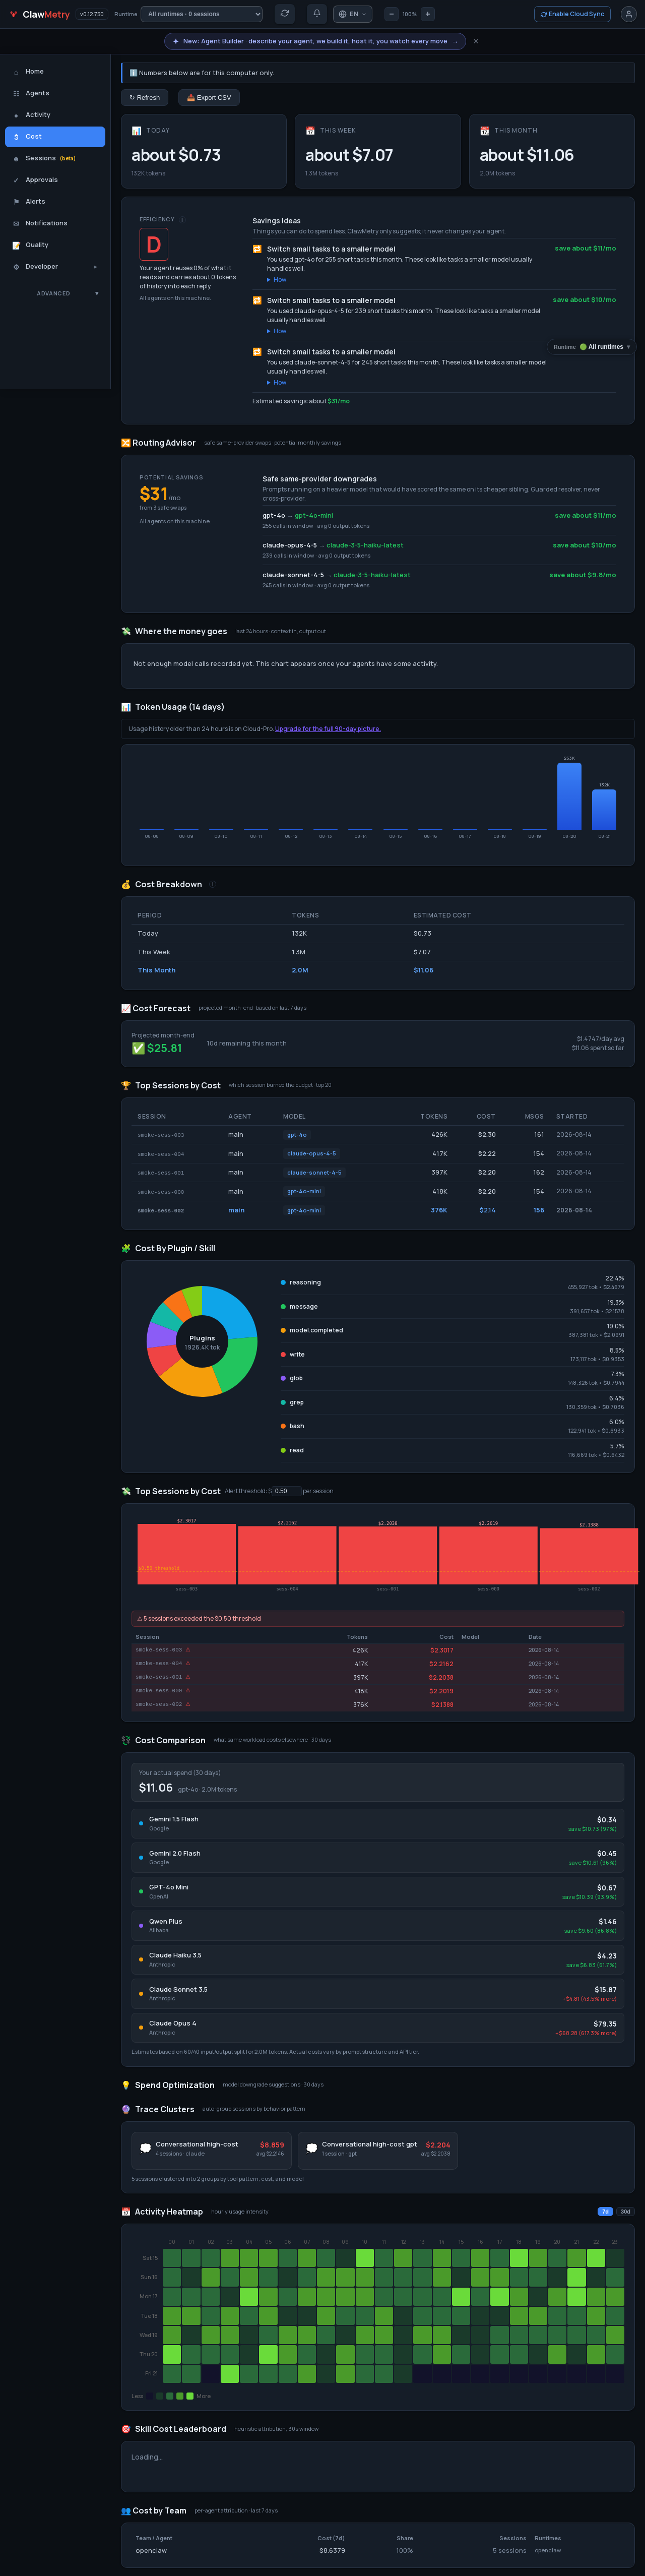Click Enable Cloud Sync

click(573, 14)
